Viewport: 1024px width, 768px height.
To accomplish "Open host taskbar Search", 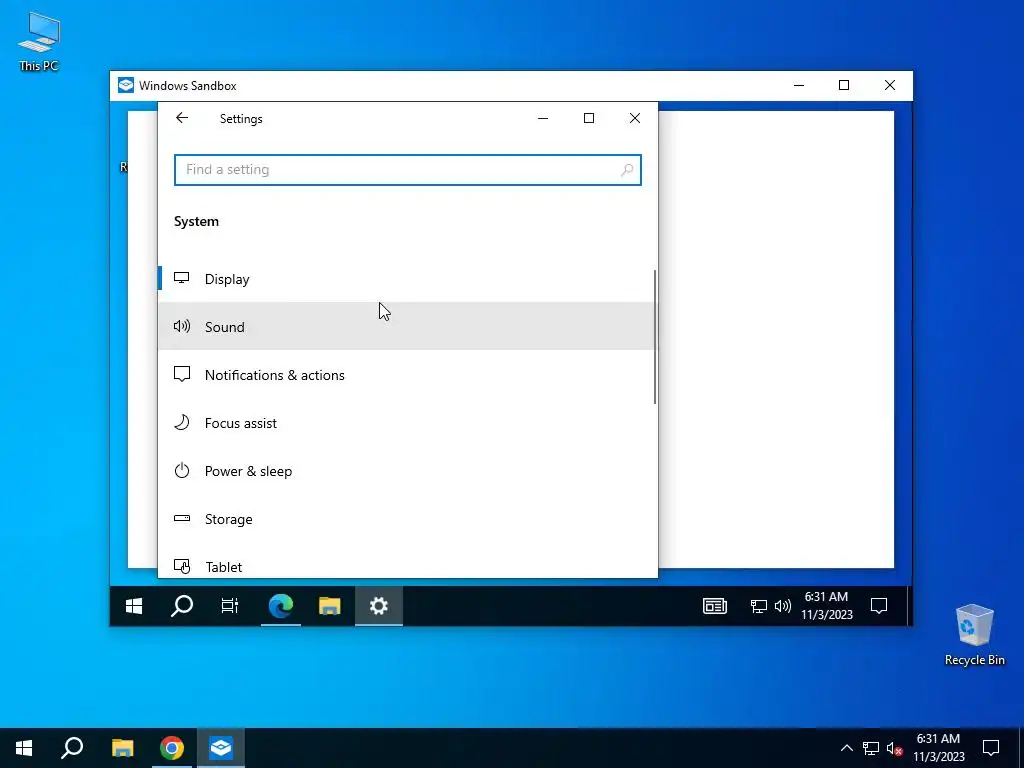I will tap(72, 748).
